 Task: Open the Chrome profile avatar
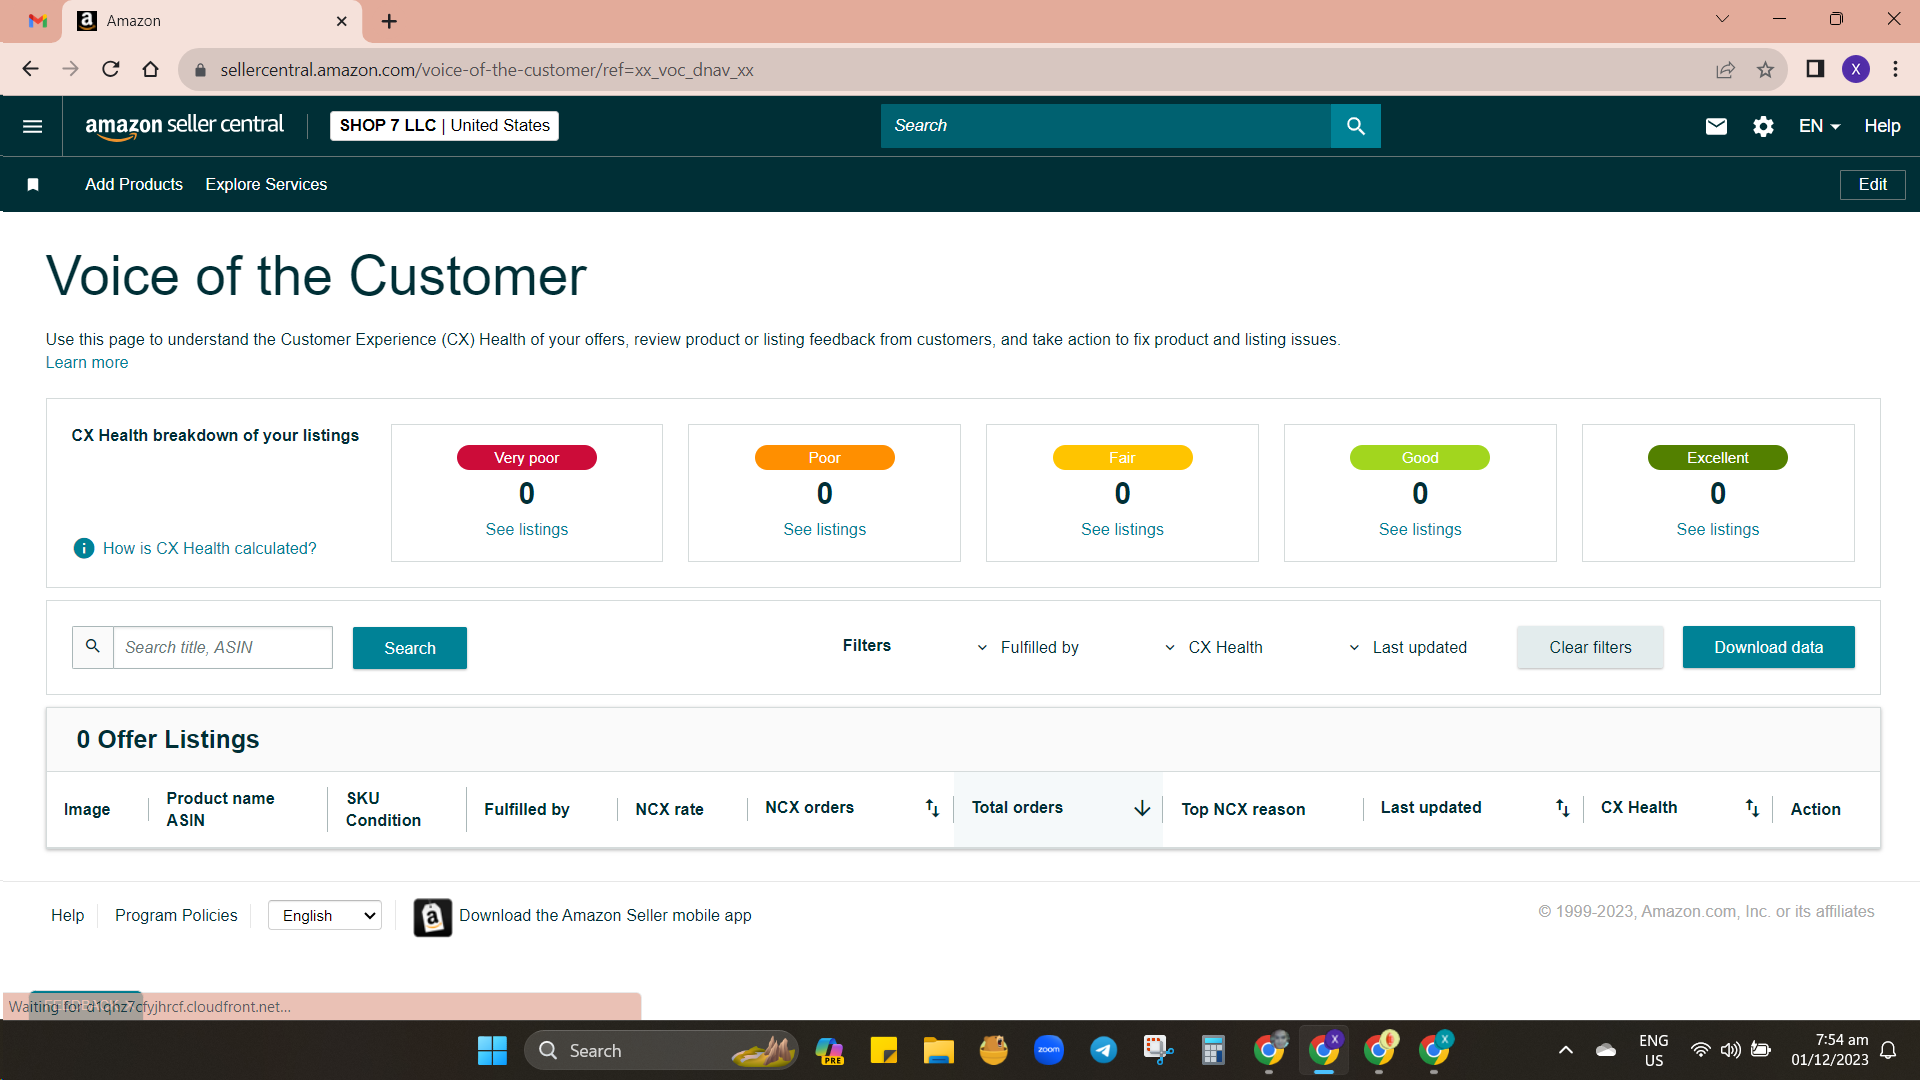pyautogui.click(x=1856, y=69)
